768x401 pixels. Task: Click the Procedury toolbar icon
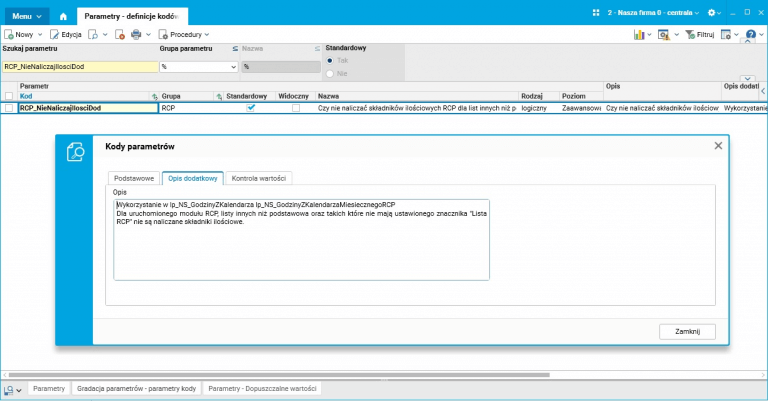163,35
